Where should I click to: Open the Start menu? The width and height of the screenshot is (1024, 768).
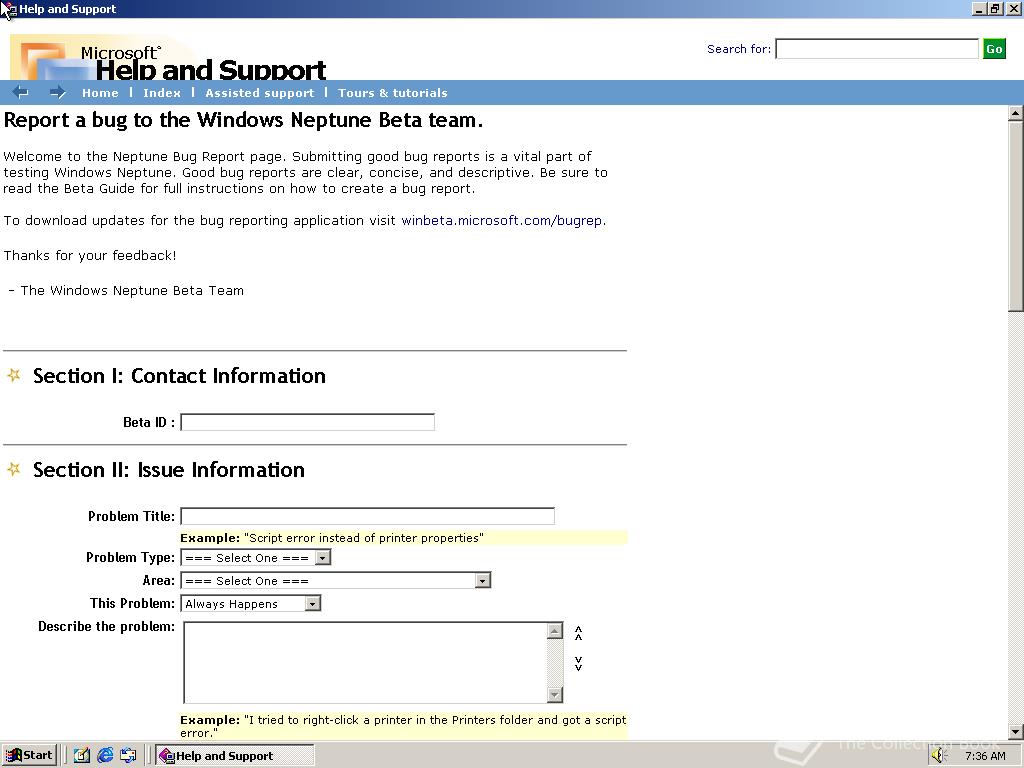29,756
